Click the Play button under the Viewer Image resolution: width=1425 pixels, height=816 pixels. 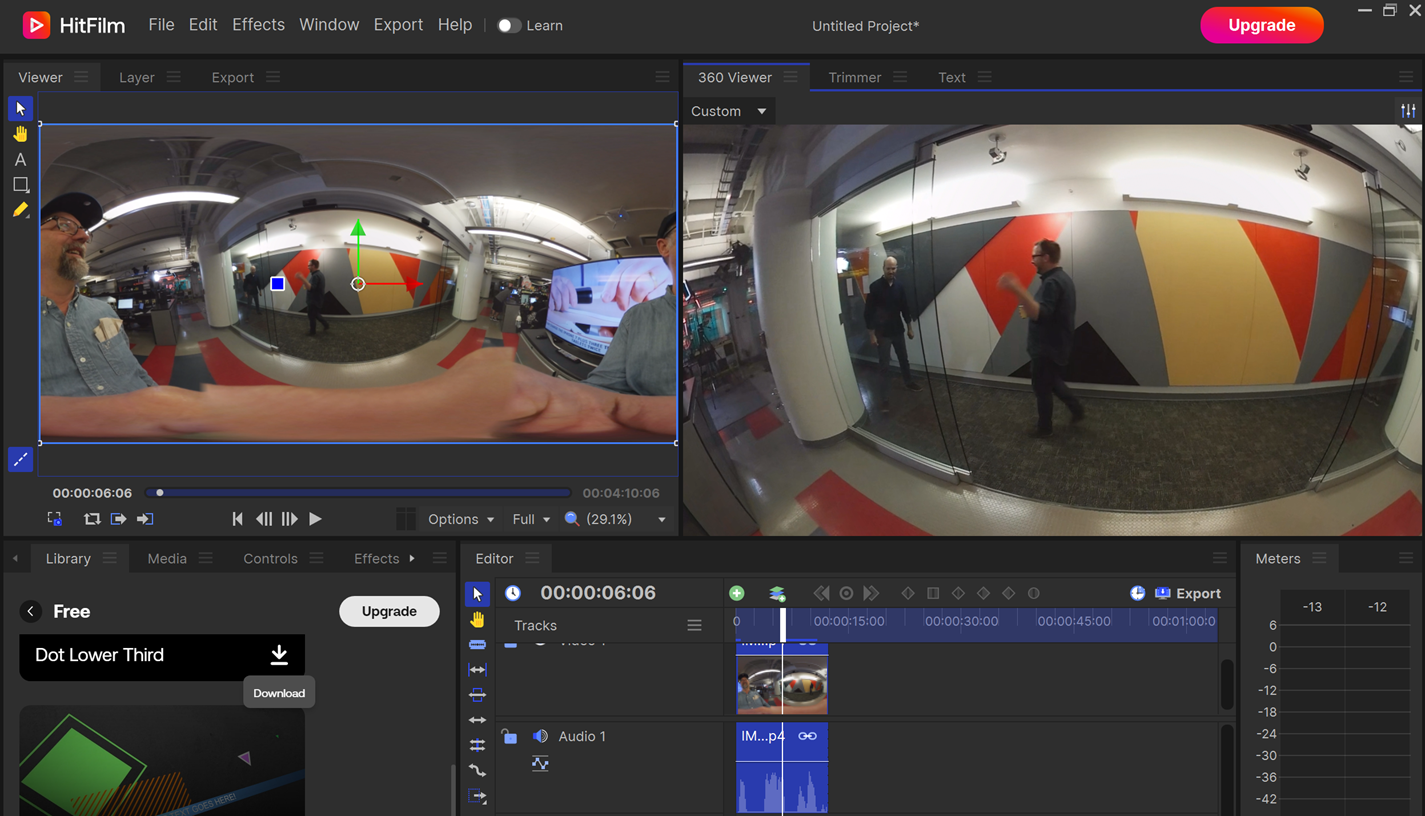click(x=314, y=519)
